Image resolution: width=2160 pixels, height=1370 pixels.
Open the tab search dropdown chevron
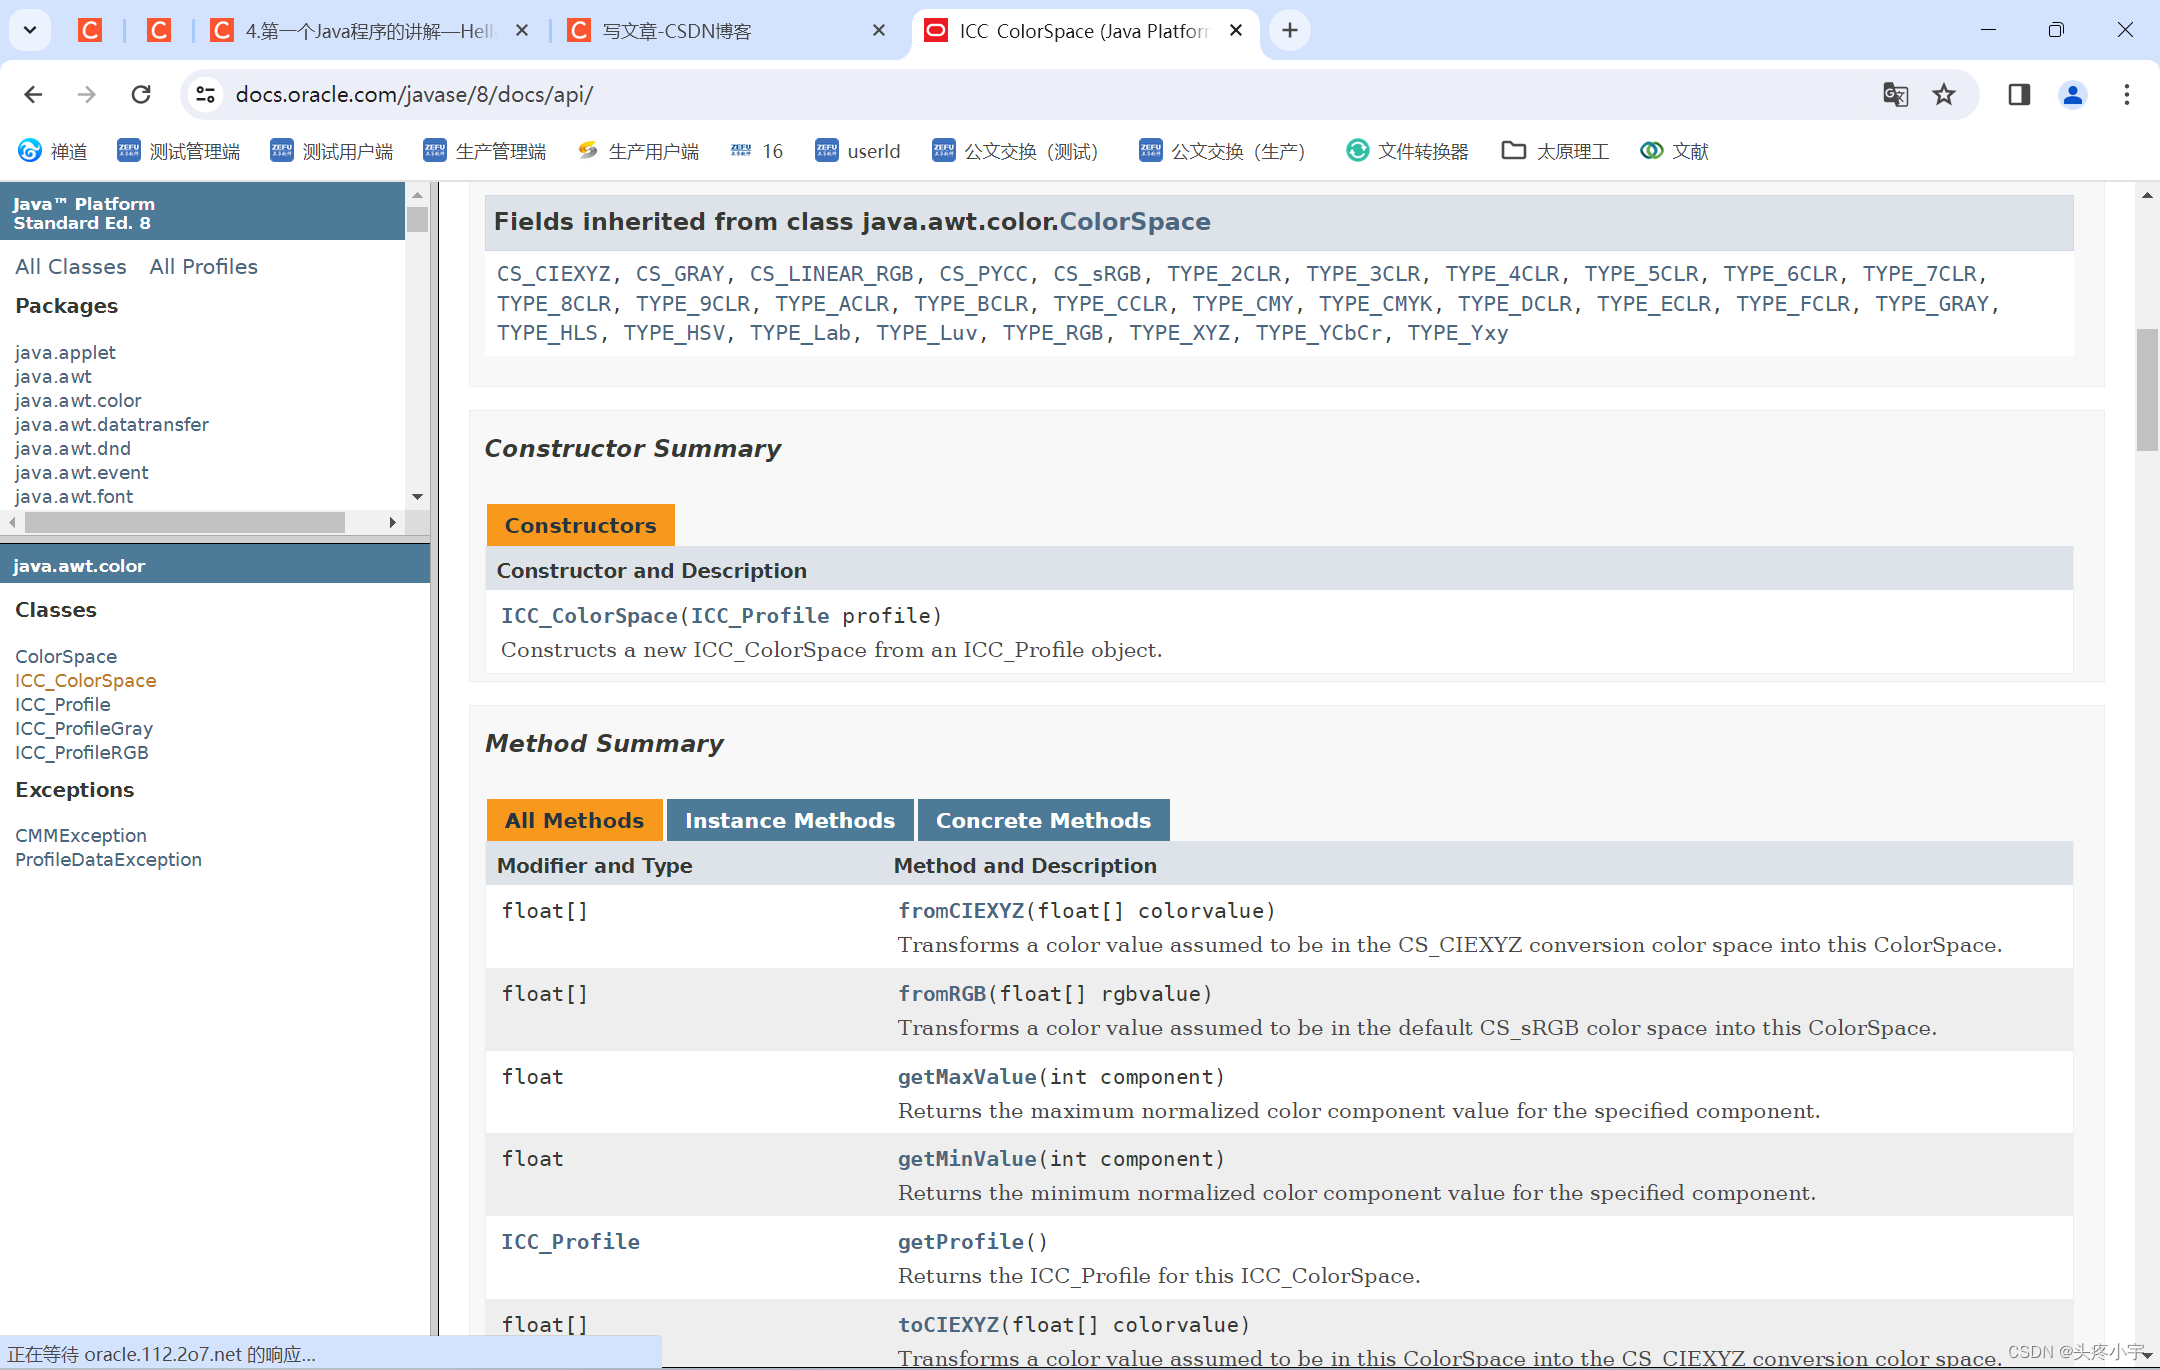[x=30, y=30]
